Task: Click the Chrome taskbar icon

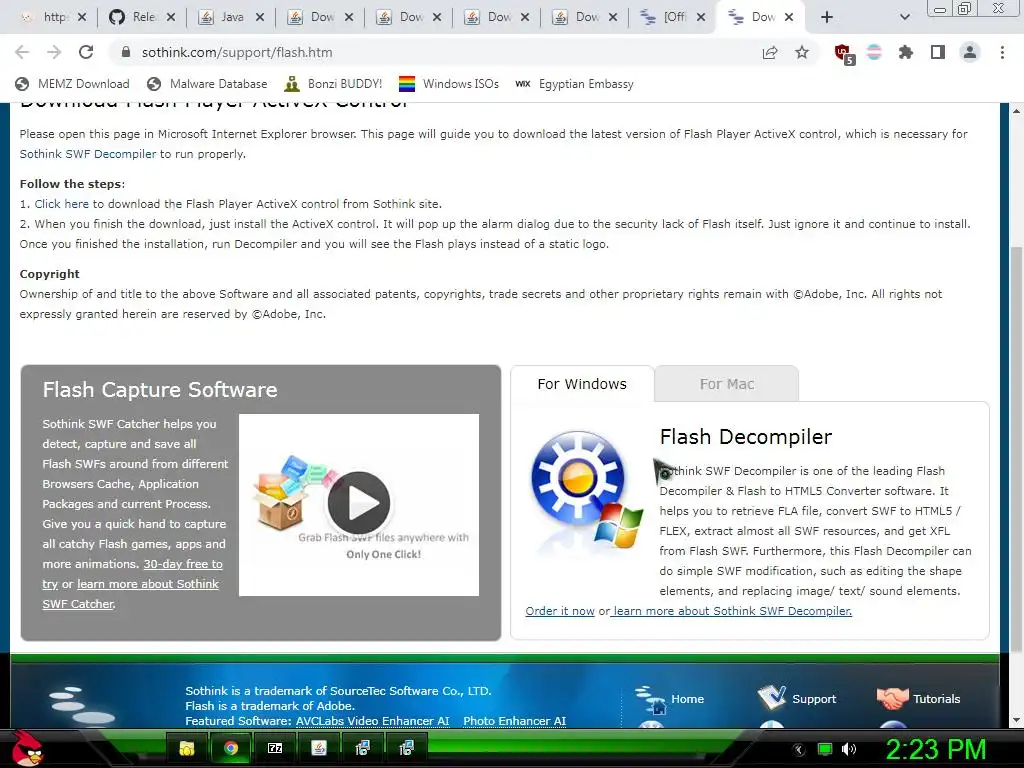Action: click(x=230, y=748)
